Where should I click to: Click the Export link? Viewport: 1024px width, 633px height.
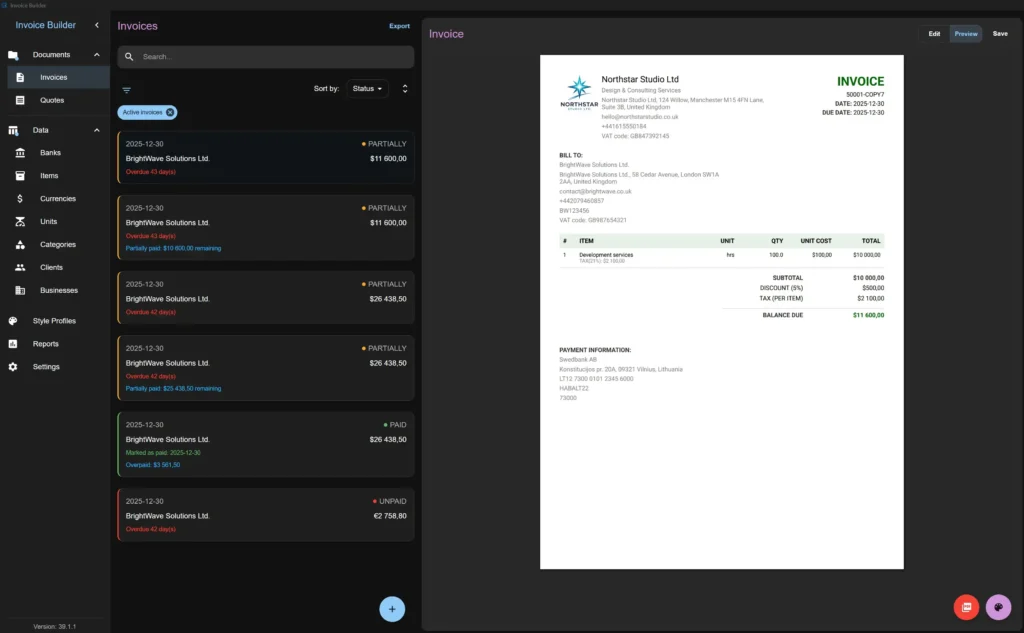pyautogui.click(x=399, y=25)
